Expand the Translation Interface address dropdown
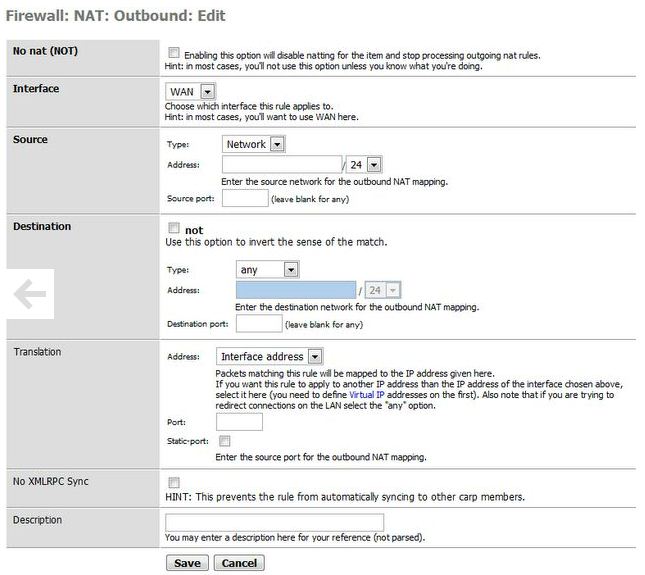This screenshot has height=575, width=645. [x=270, y=356]
